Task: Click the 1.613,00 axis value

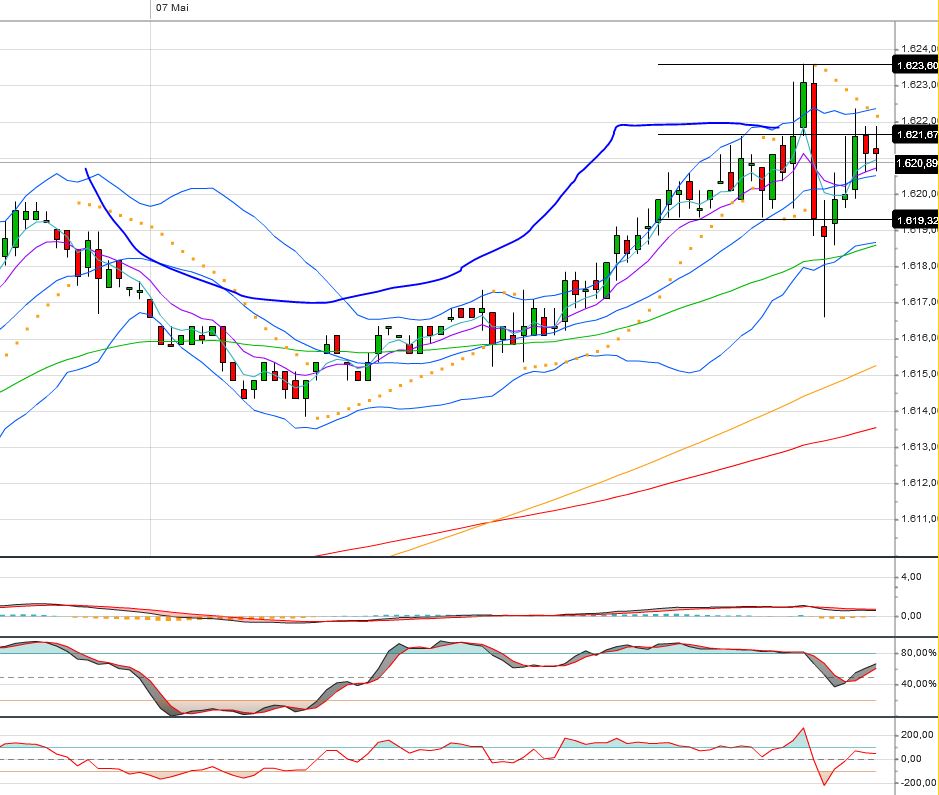Action: 920,447
